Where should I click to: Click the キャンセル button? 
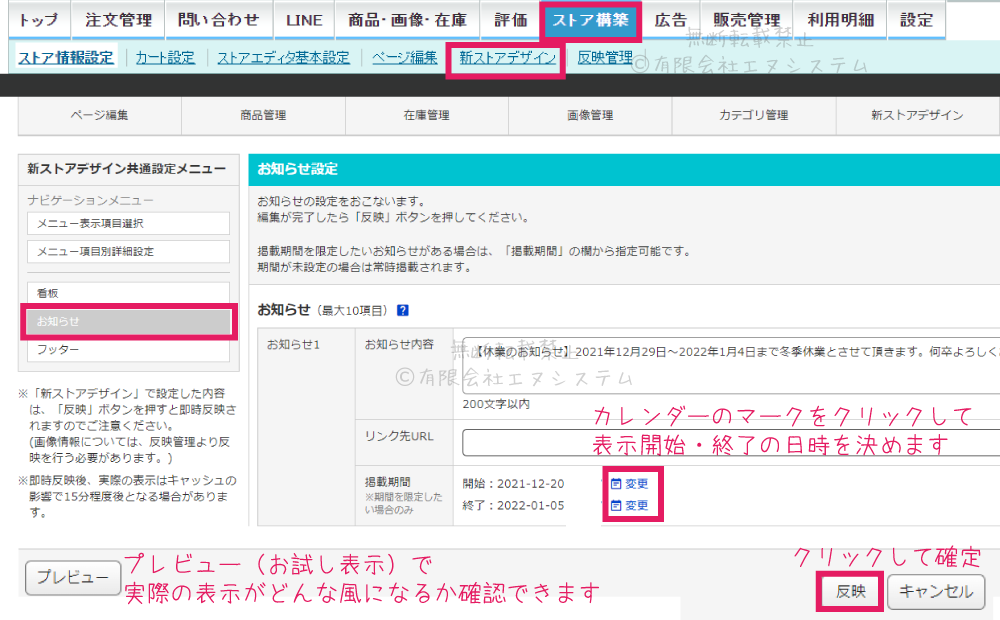936,592
